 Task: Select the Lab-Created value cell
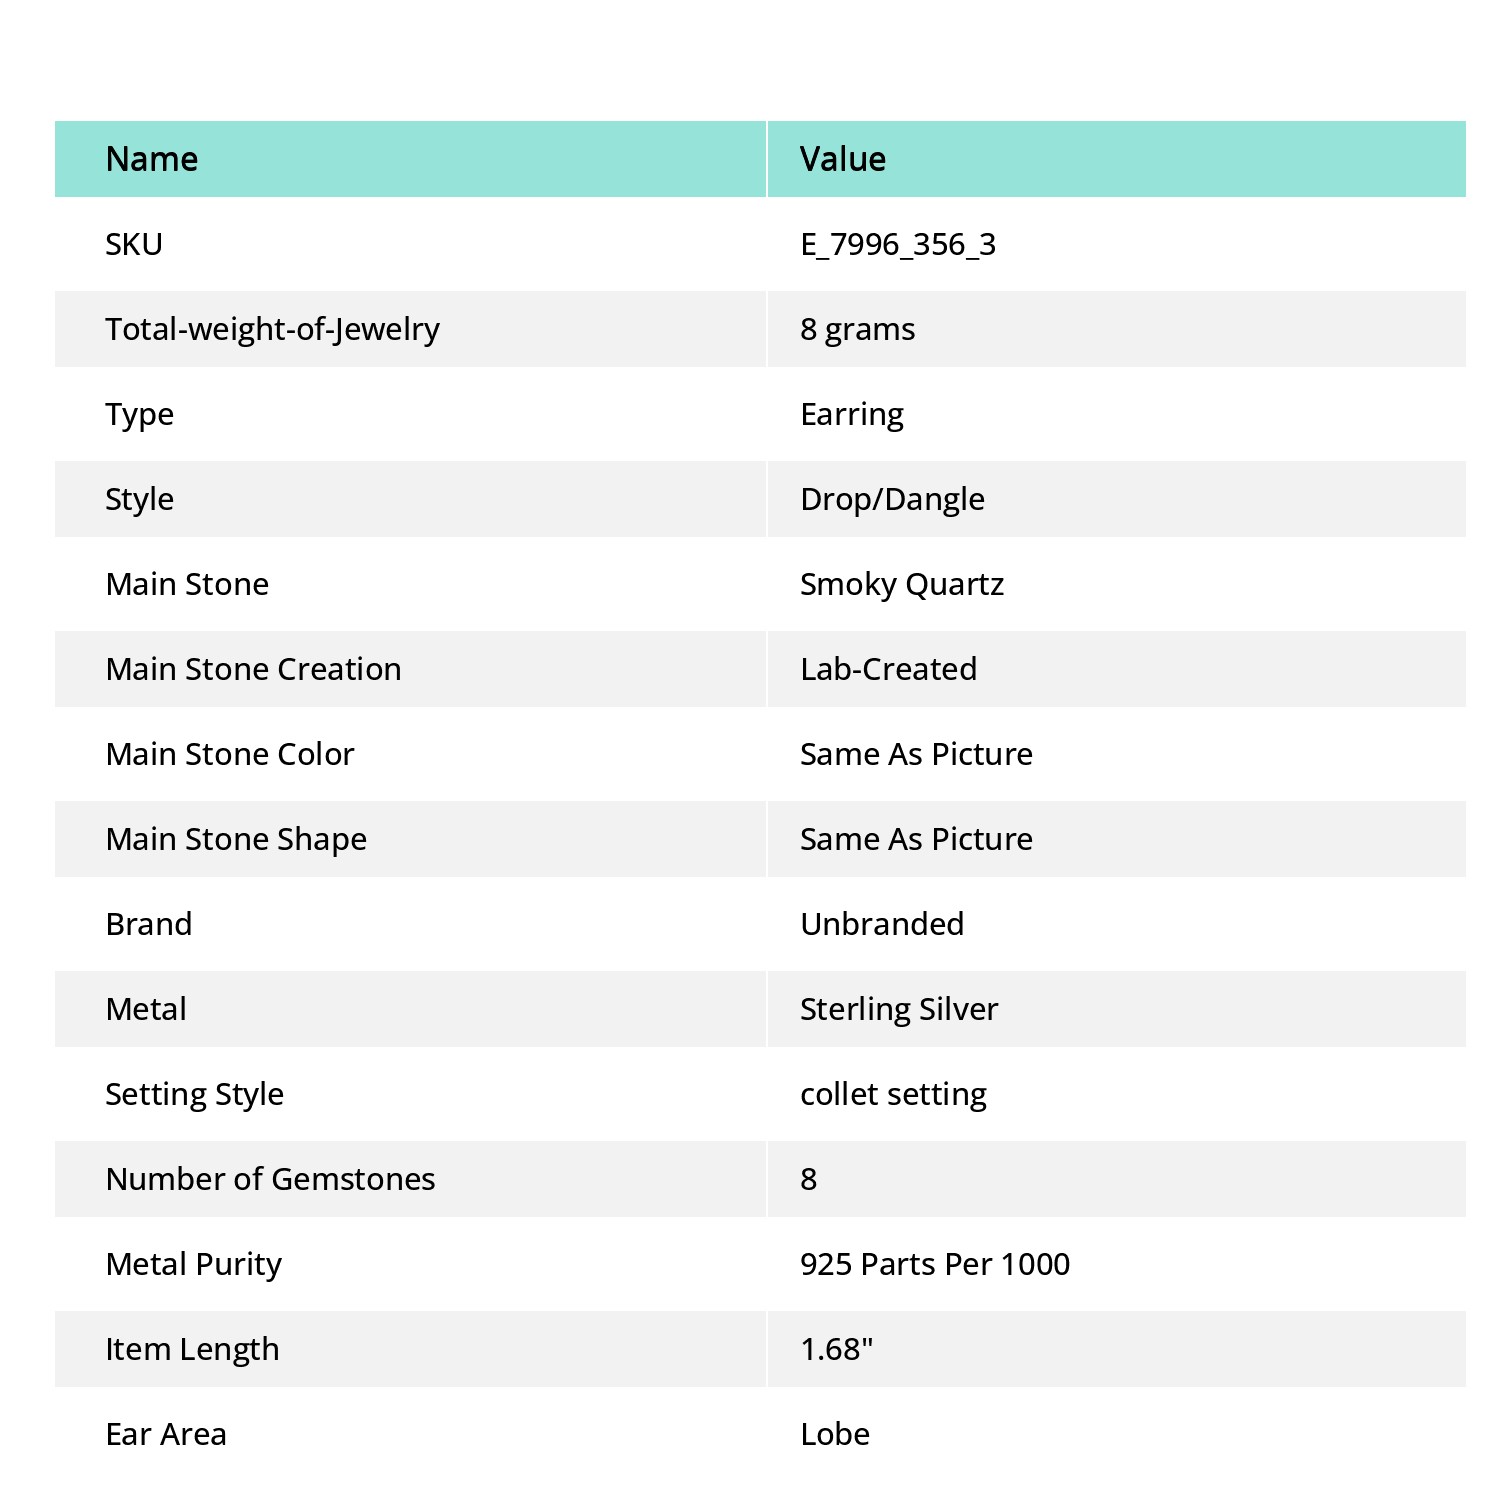(1117, 669)
